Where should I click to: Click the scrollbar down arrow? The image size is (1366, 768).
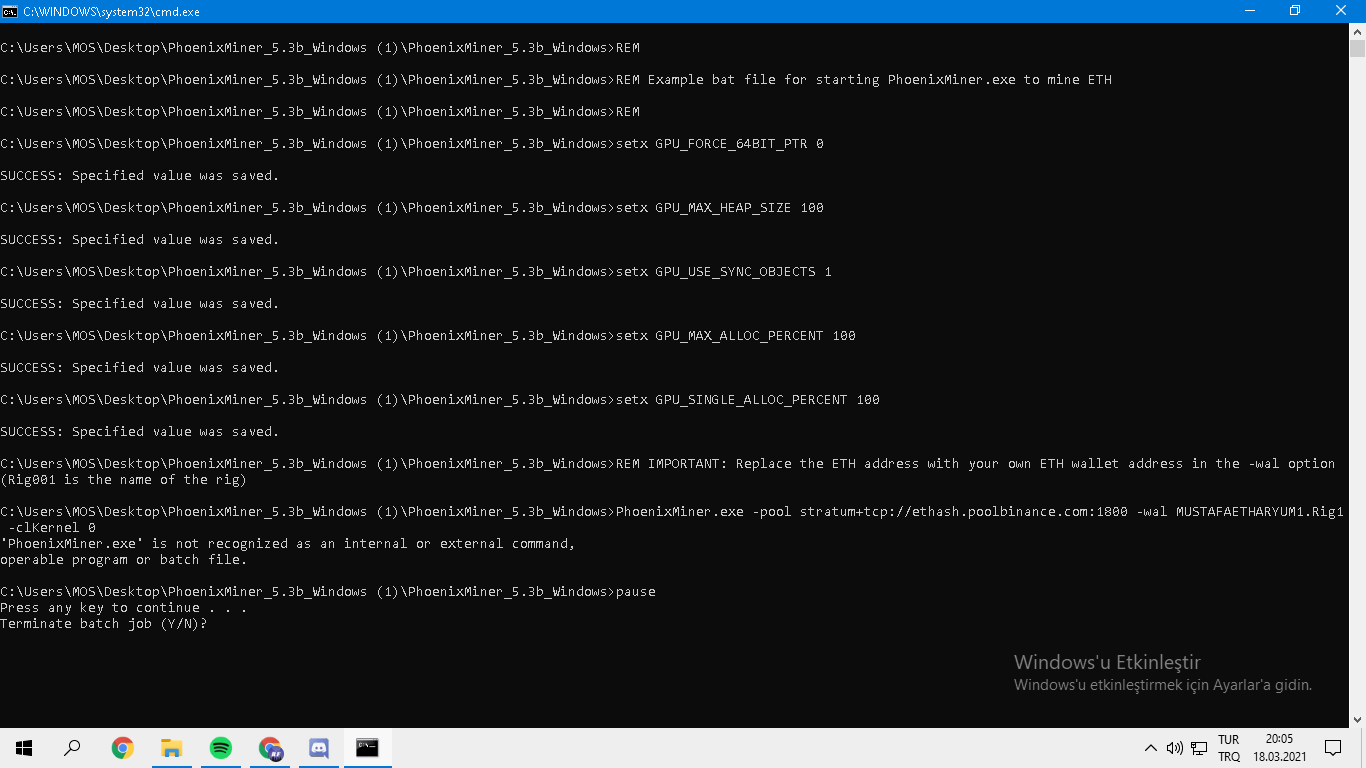(1357, 719)
